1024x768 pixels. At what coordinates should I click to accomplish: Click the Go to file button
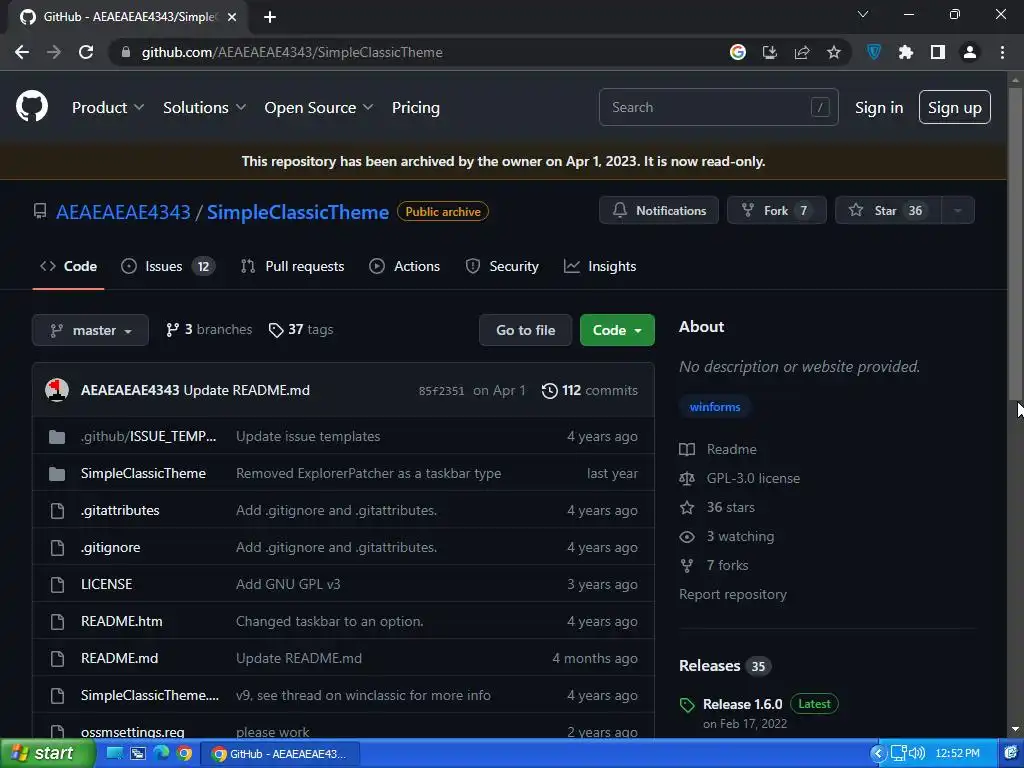click(x=525, y=330)
